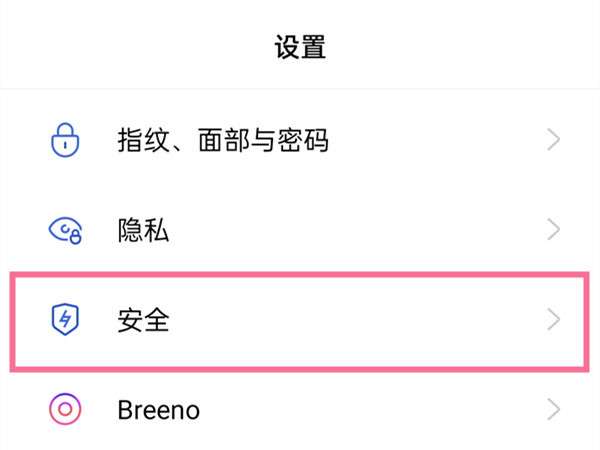Expand the 指纹、面部与密码 chevron arrow
The width and height of the screenshot is (600, 450).
click(554, 141)
